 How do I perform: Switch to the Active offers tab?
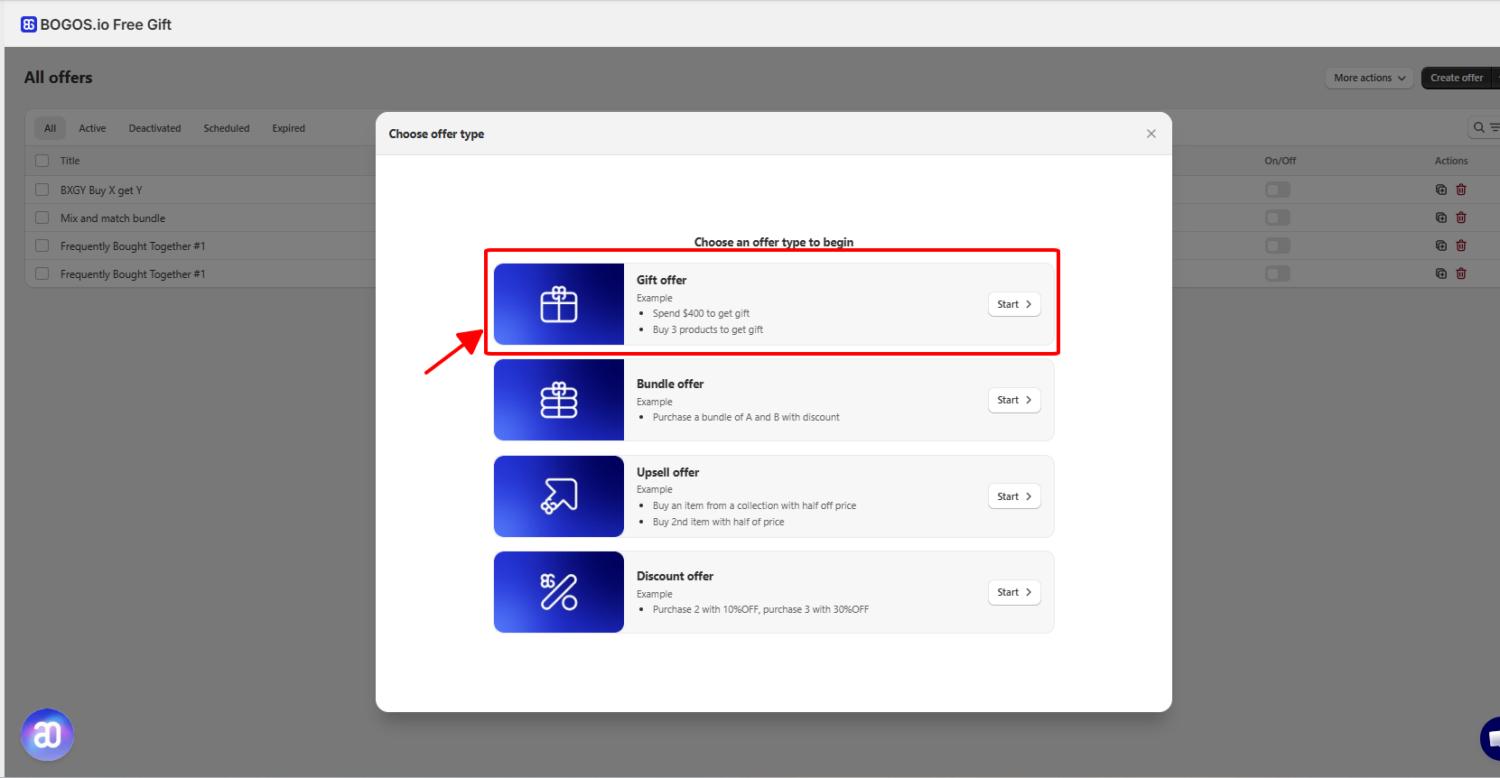[x=91, y=128]
